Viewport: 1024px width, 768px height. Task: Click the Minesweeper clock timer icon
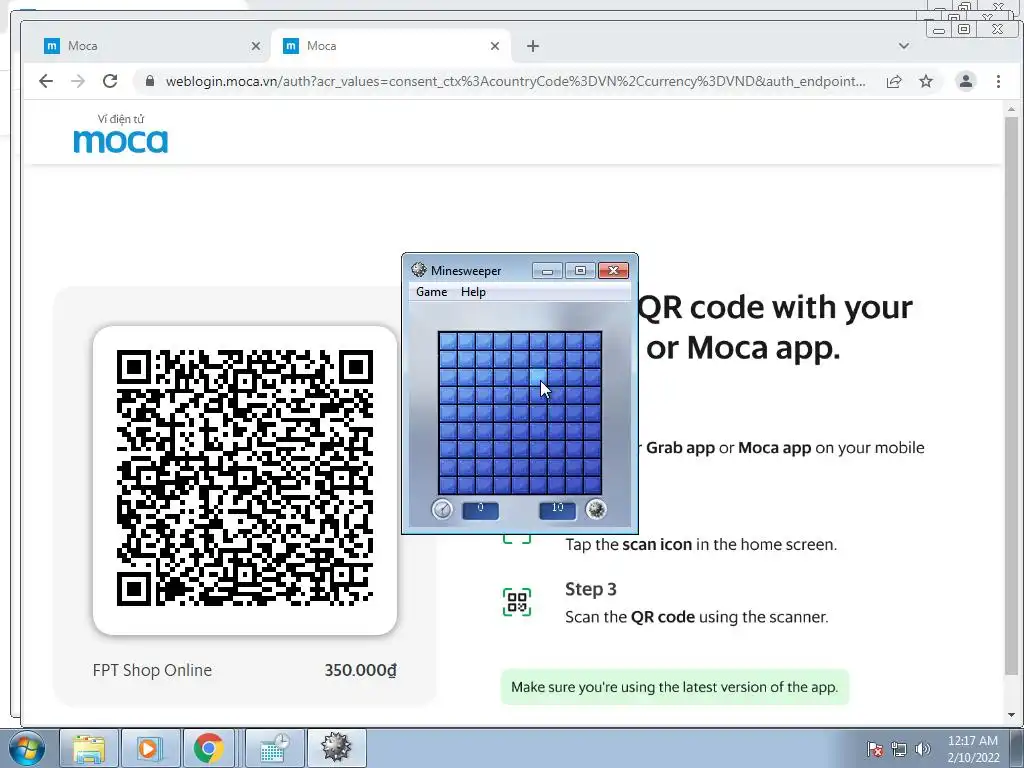(x=442, y=509)
